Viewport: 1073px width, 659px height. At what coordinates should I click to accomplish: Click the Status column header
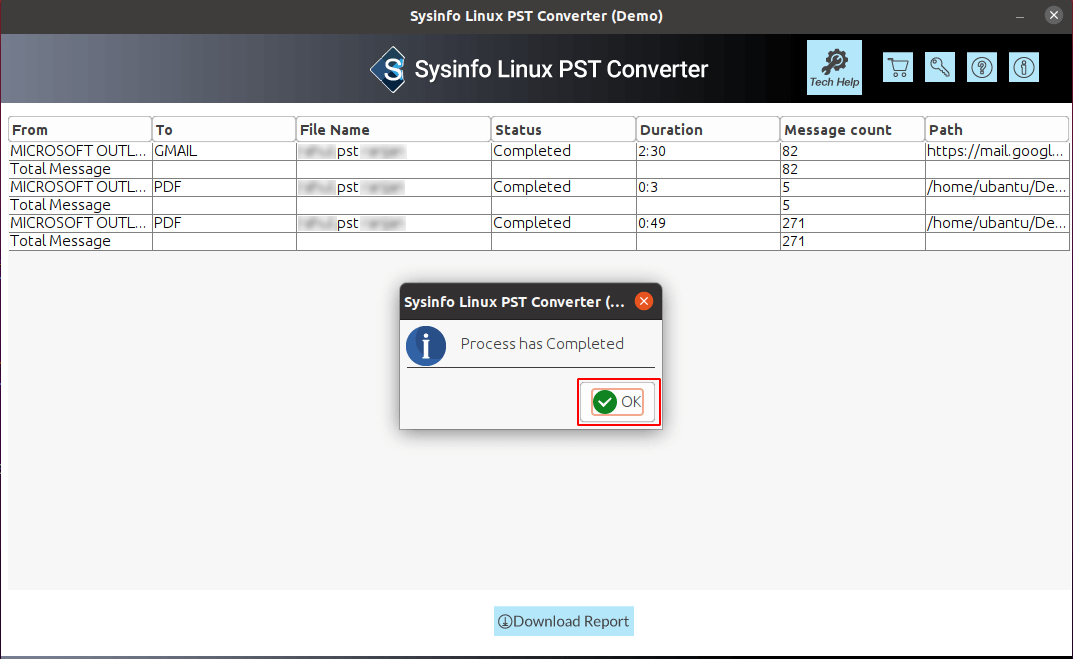563,129
